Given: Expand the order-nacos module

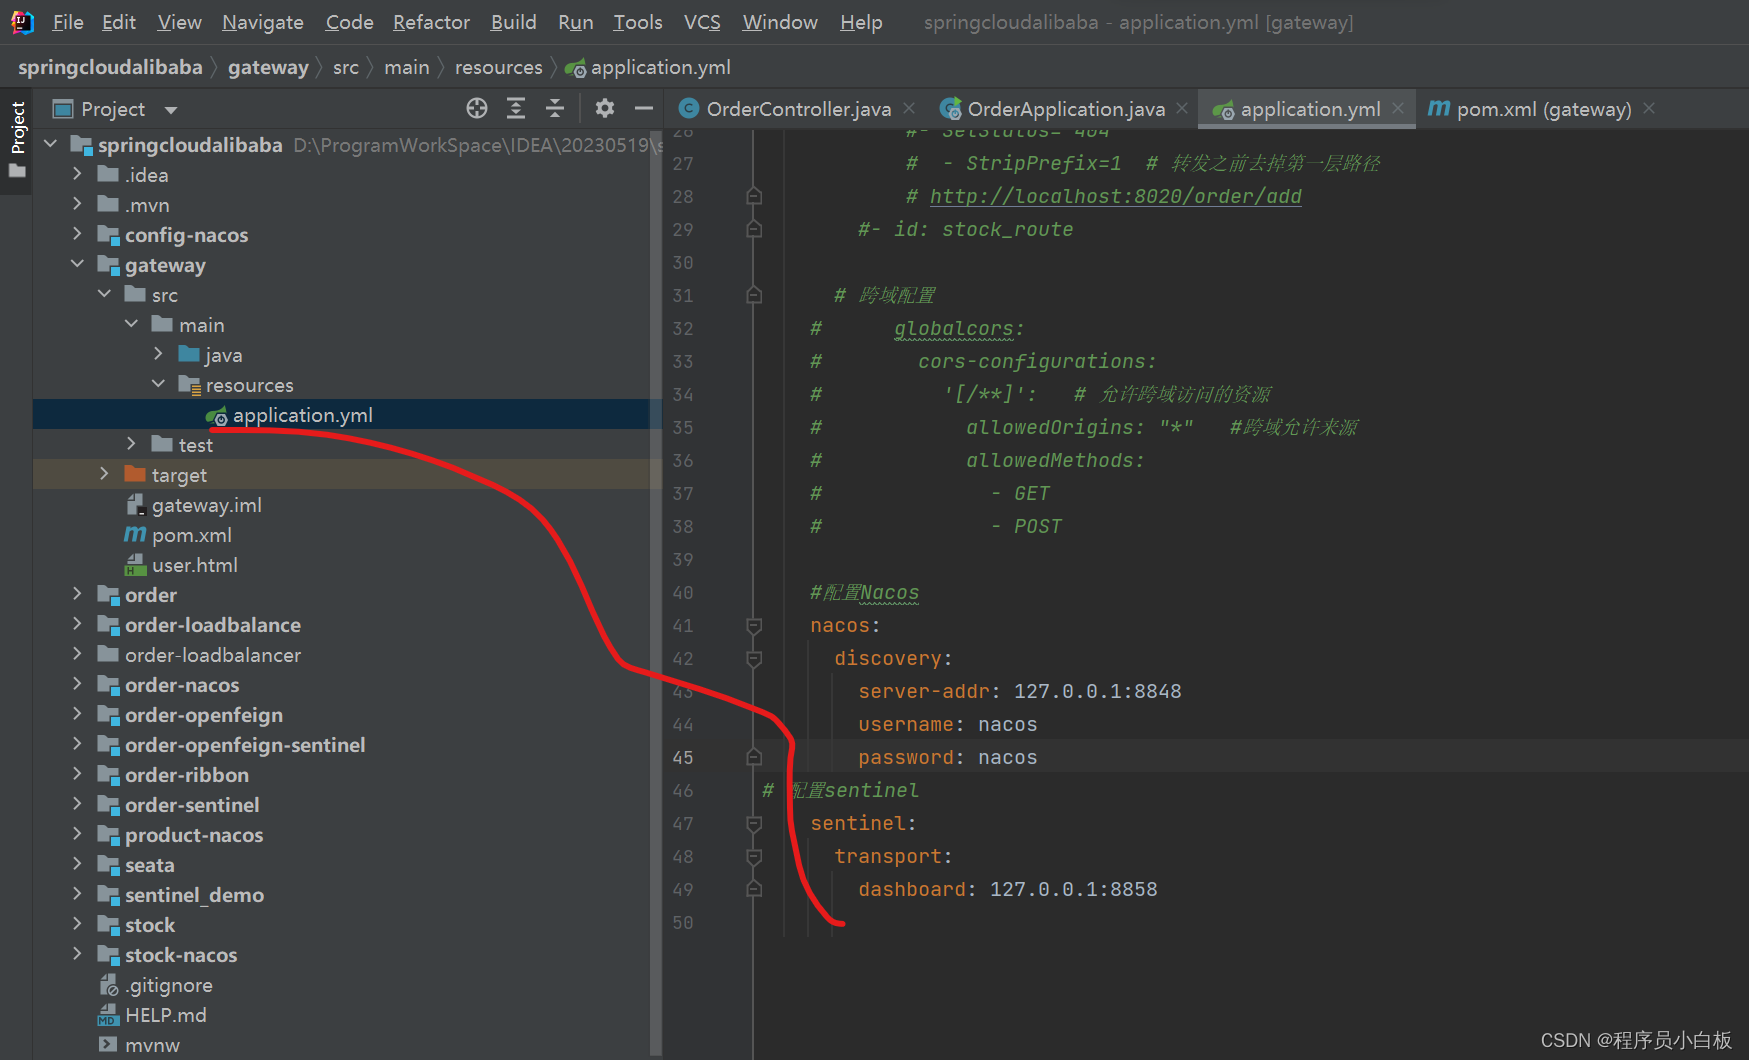Looking at the screenshot, I should [78, 685].
